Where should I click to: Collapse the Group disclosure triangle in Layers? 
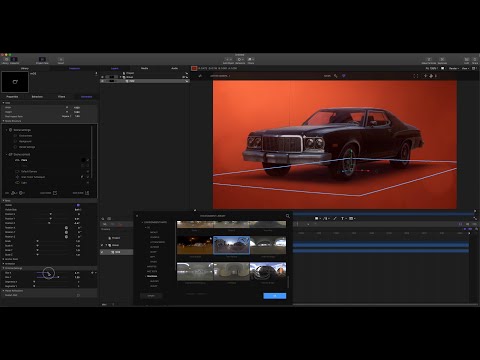(x=121, y=77)
